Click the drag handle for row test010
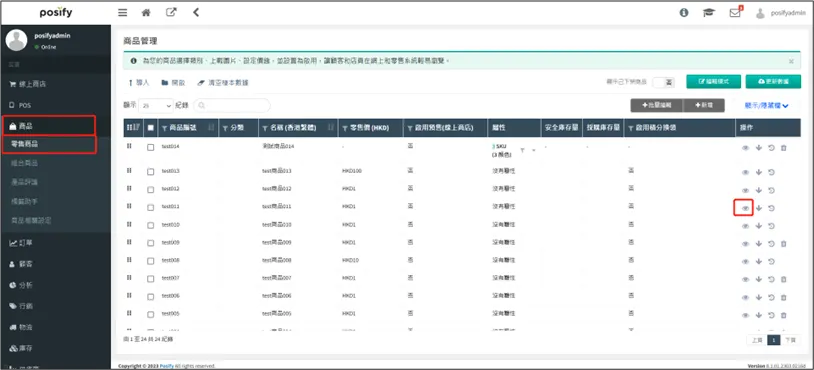 (x=129, y=224)
